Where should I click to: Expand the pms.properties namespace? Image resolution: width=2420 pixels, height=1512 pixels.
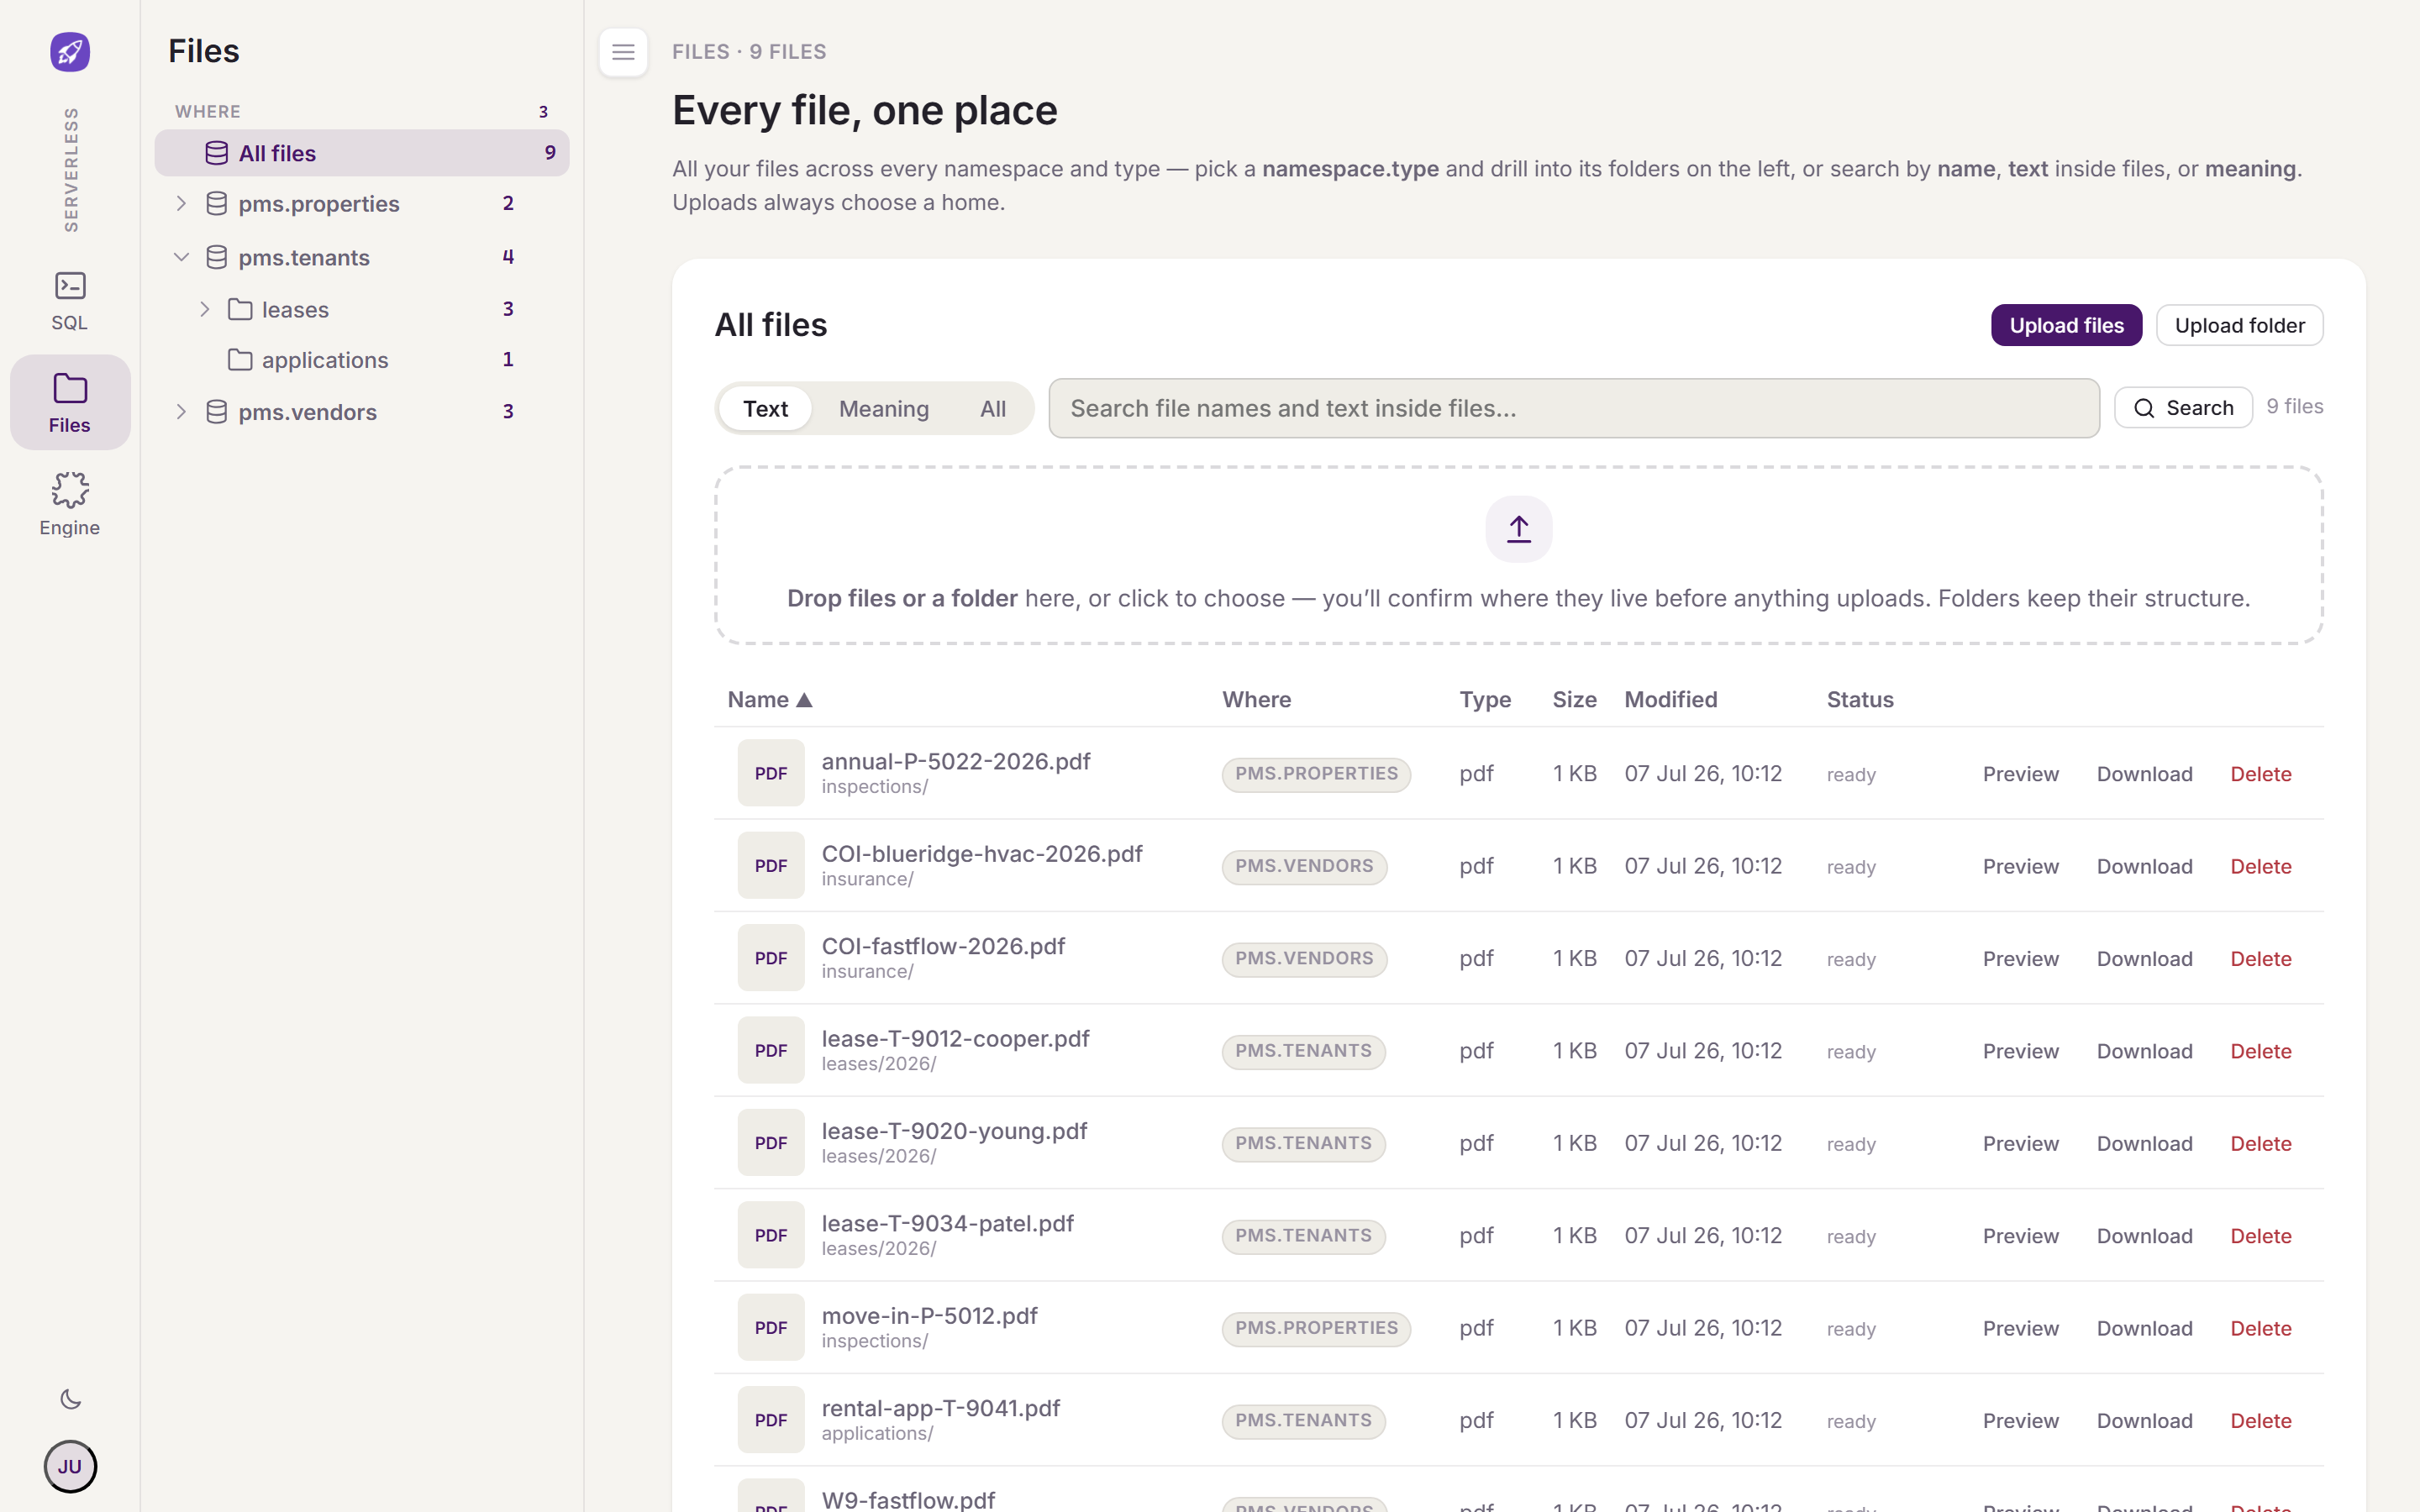point(181,204)
